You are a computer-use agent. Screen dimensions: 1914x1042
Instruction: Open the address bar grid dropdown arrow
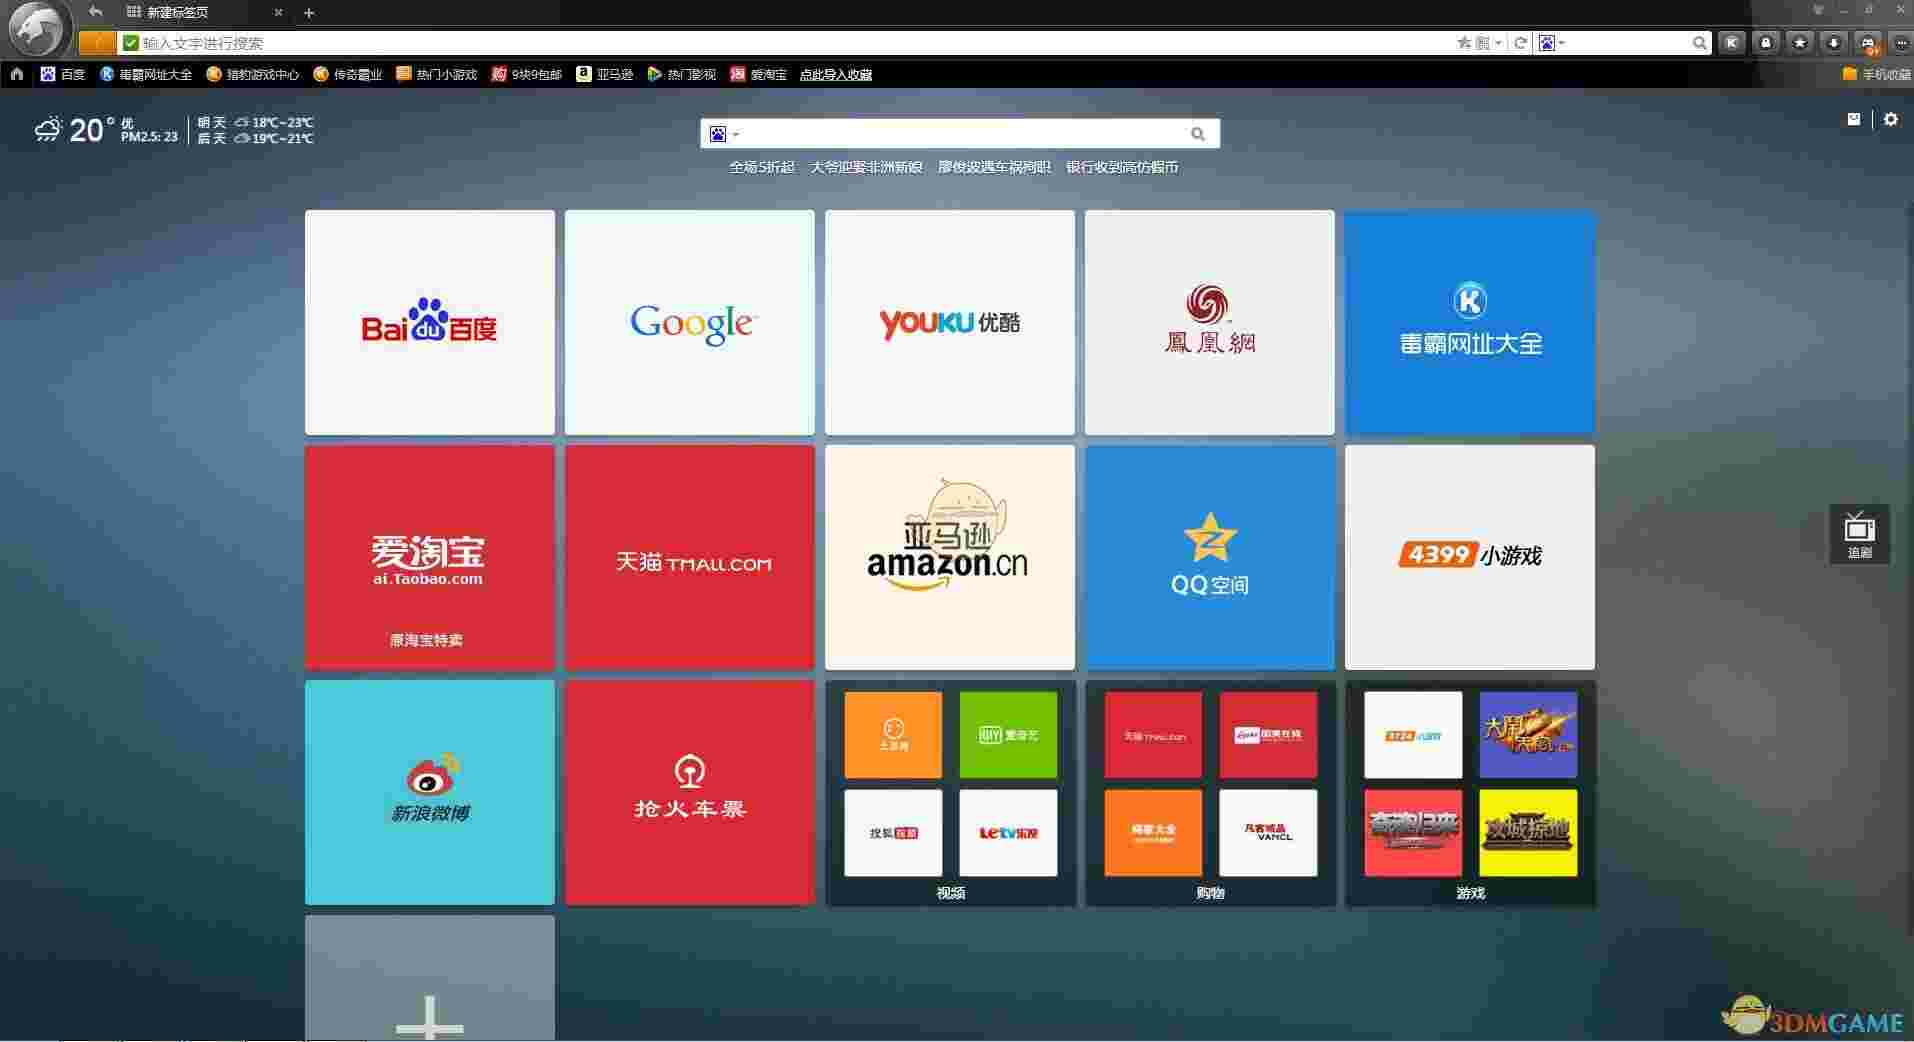pyautogui.click(x=1497, y=43)
